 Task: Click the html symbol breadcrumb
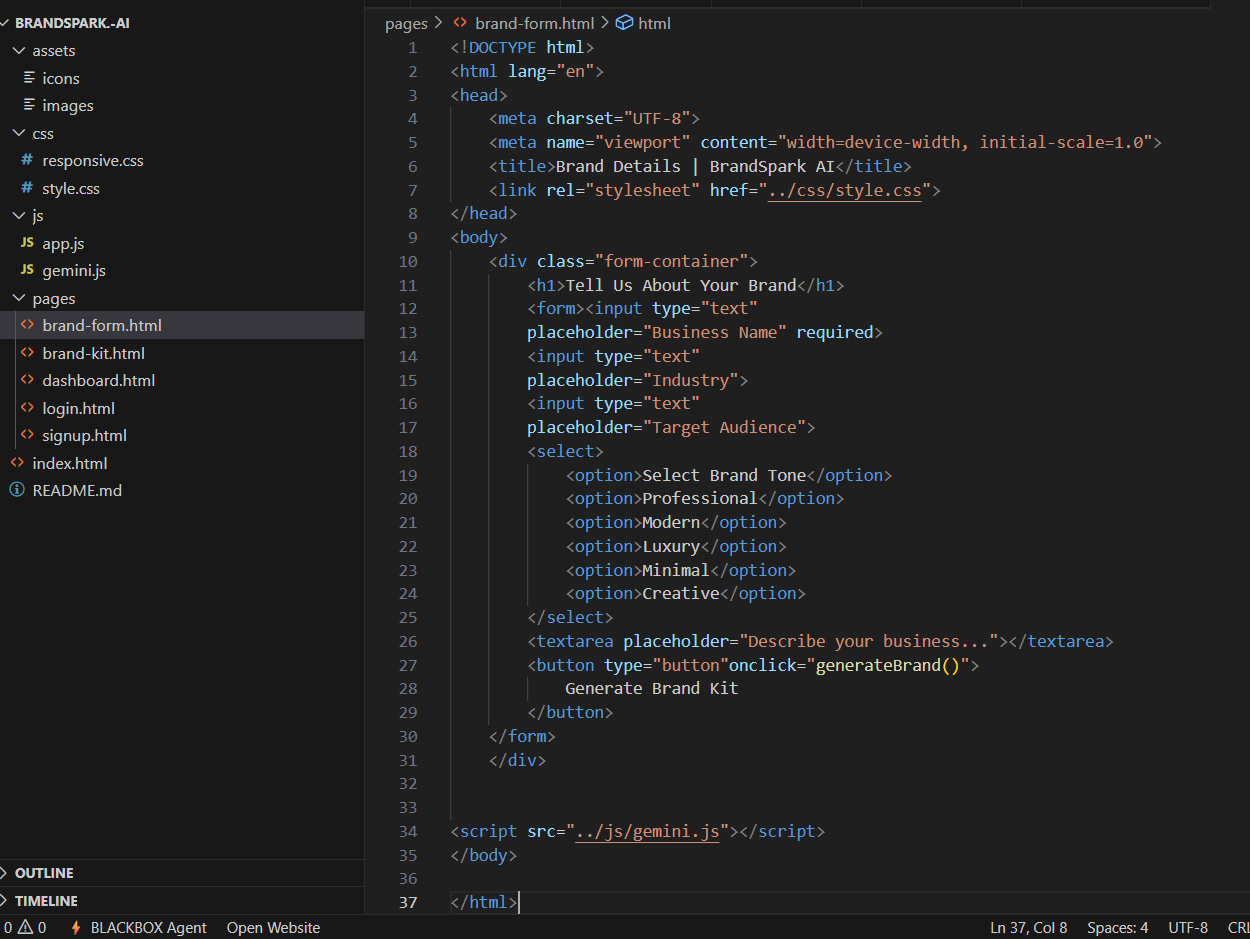[654, 23]
